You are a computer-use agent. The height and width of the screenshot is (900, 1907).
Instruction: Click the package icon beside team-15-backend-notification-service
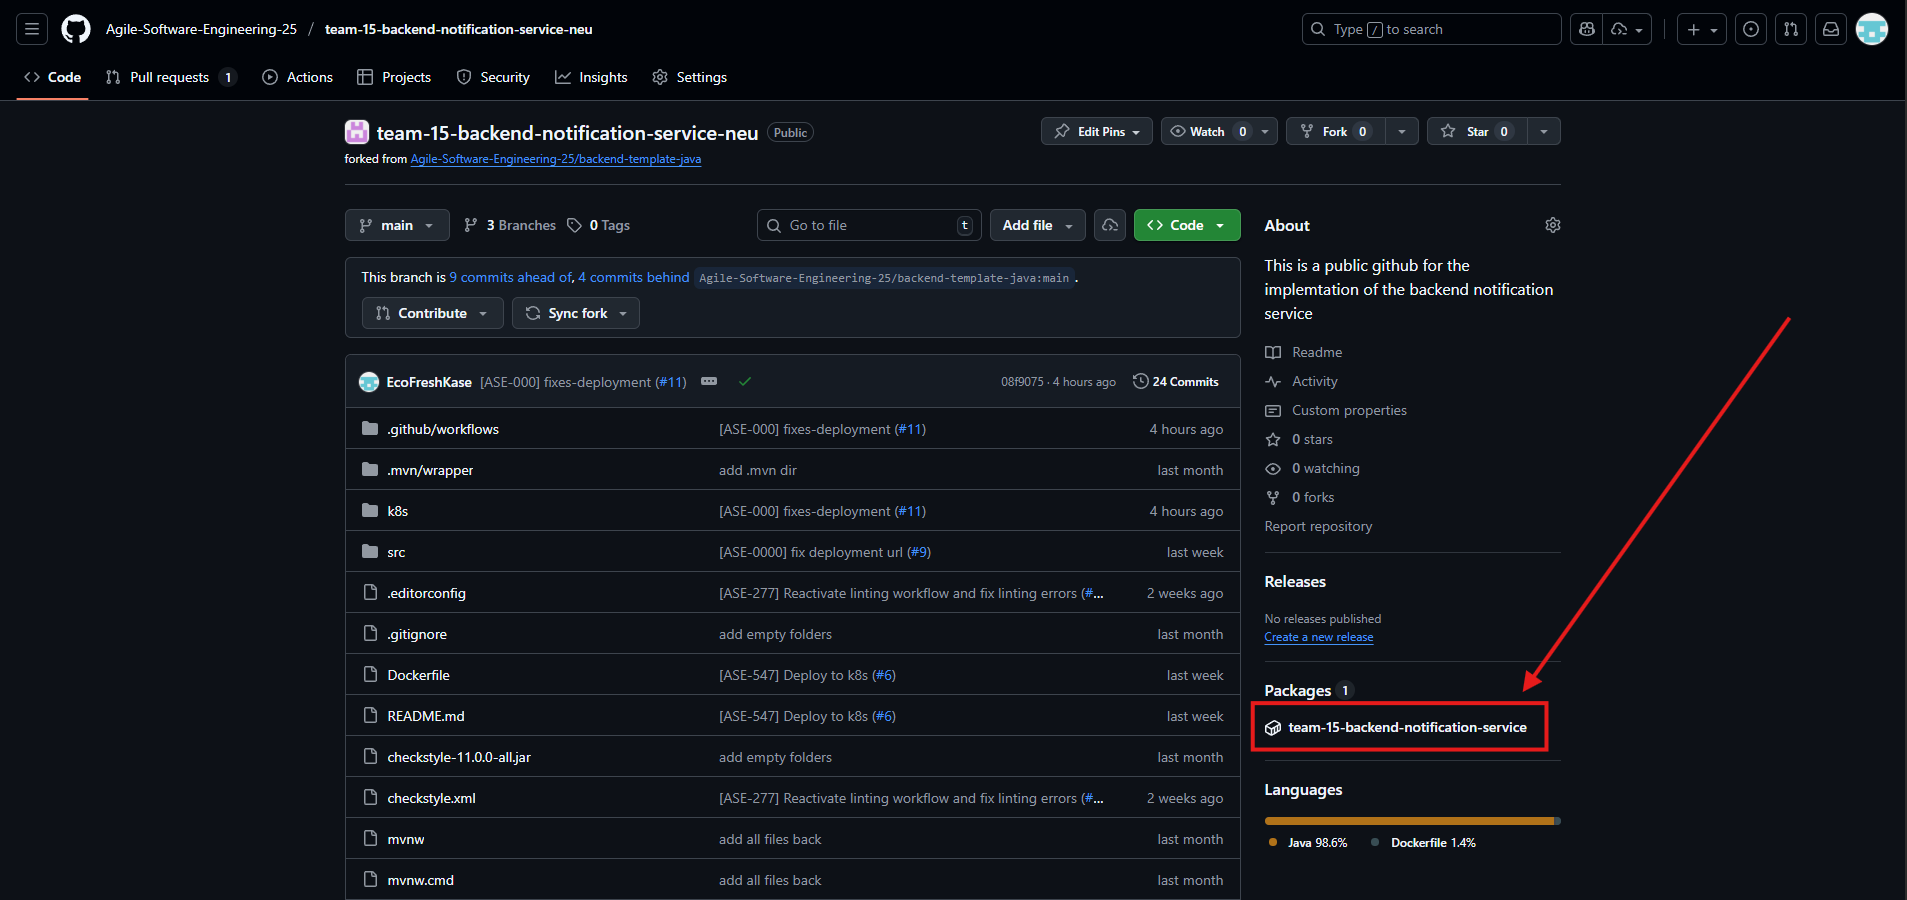pyautogui.click(x=1272, y=728)
